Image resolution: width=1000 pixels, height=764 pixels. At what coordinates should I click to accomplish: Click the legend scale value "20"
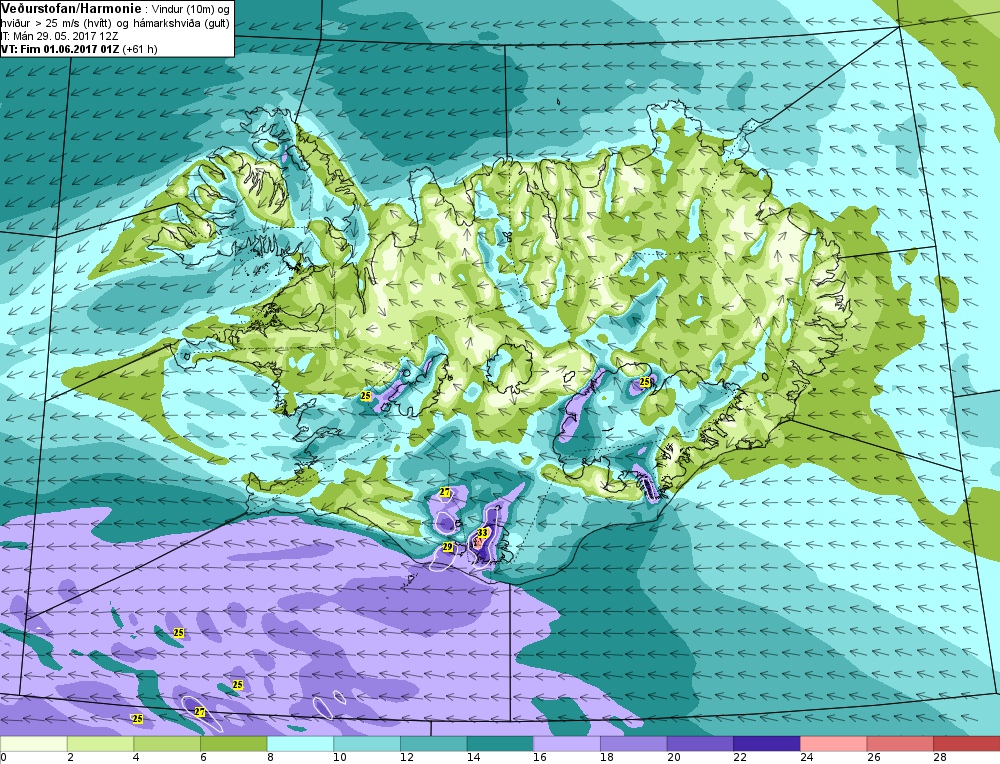point(673,758)
